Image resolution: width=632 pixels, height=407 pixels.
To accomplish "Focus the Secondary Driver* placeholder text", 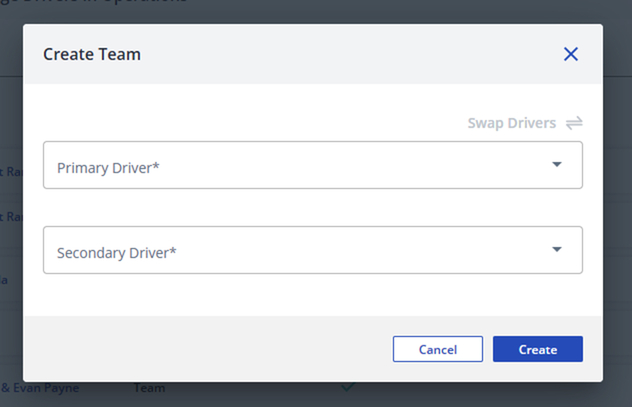I will coord(116,253).
